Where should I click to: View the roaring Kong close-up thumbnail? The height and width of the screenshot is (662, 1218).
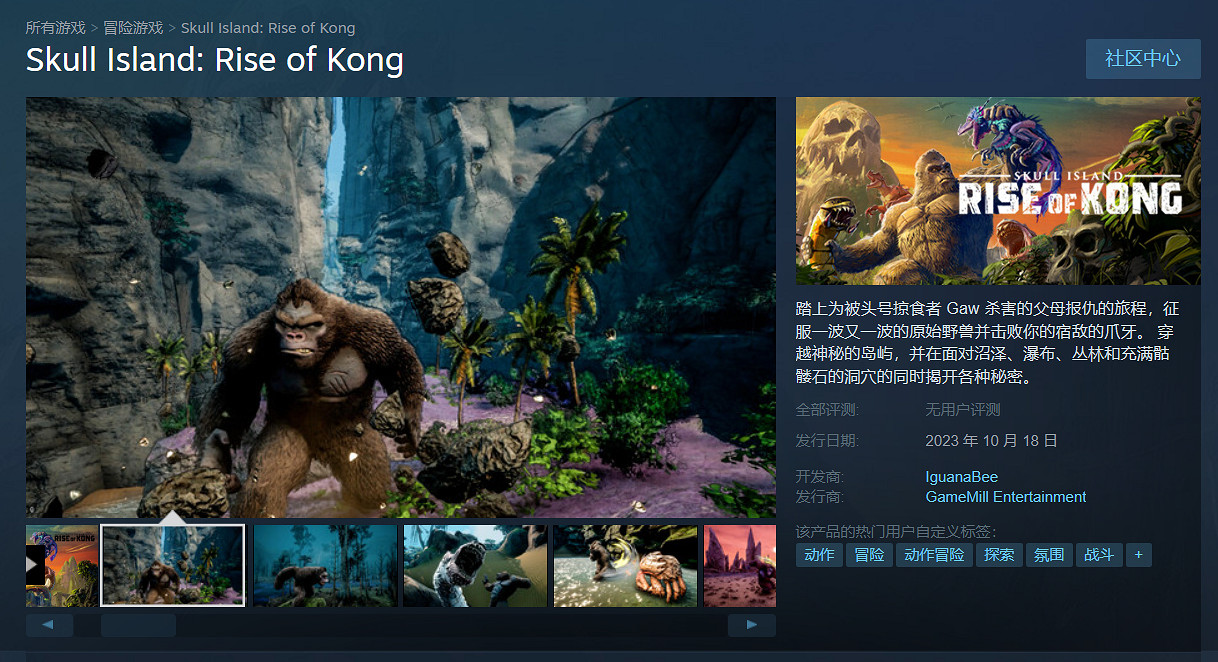475,566
